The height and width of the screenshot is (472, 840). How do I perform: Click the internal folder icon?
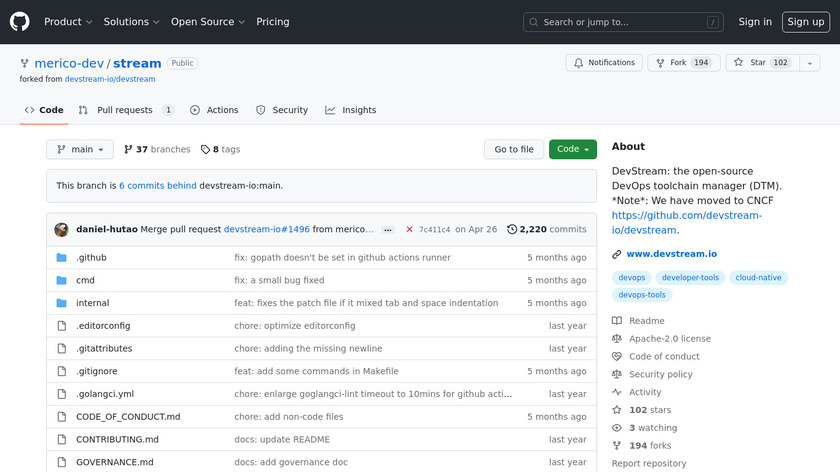pyautogui.click(x=62, y=303)
